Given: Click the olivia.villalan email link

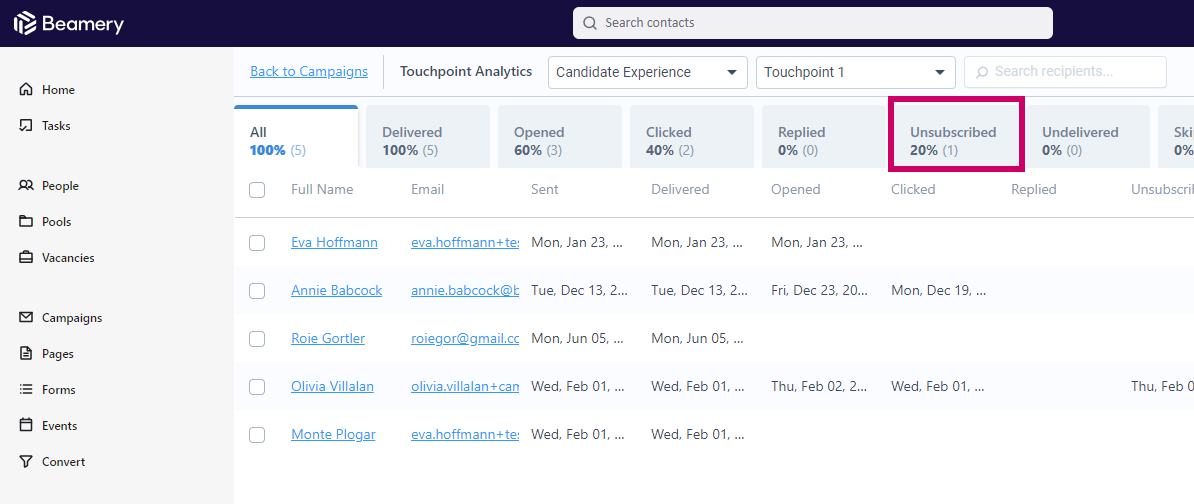Looking at the screenshot, I should [x=465, y=387].
